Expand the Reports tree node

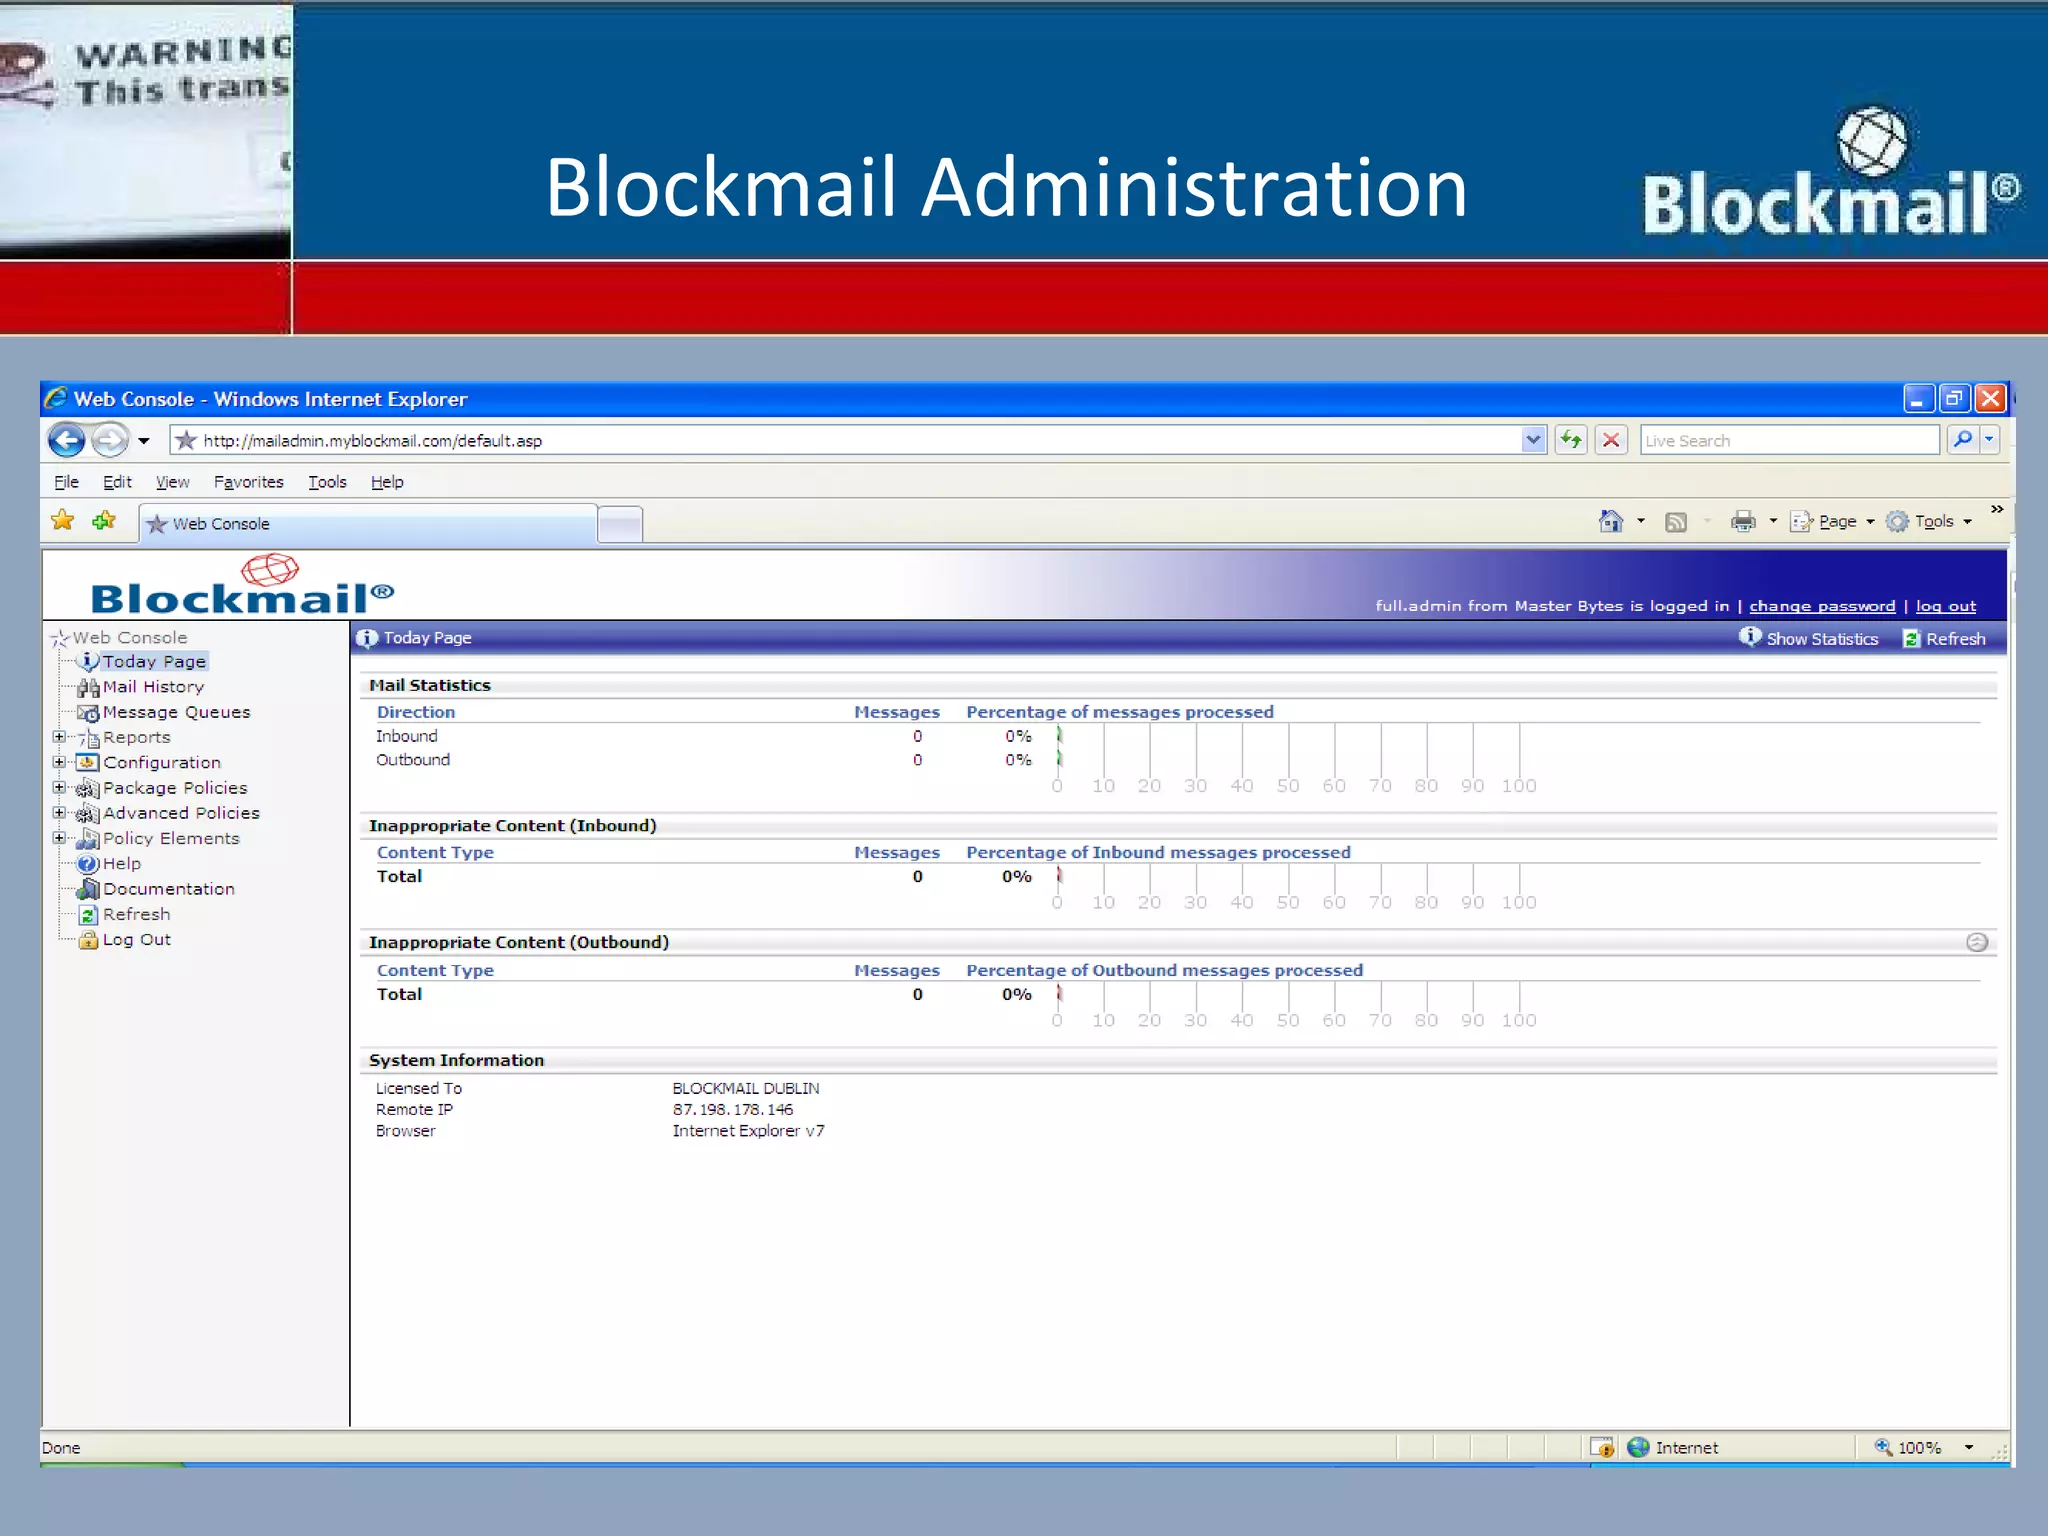click(x=59, y=737)
